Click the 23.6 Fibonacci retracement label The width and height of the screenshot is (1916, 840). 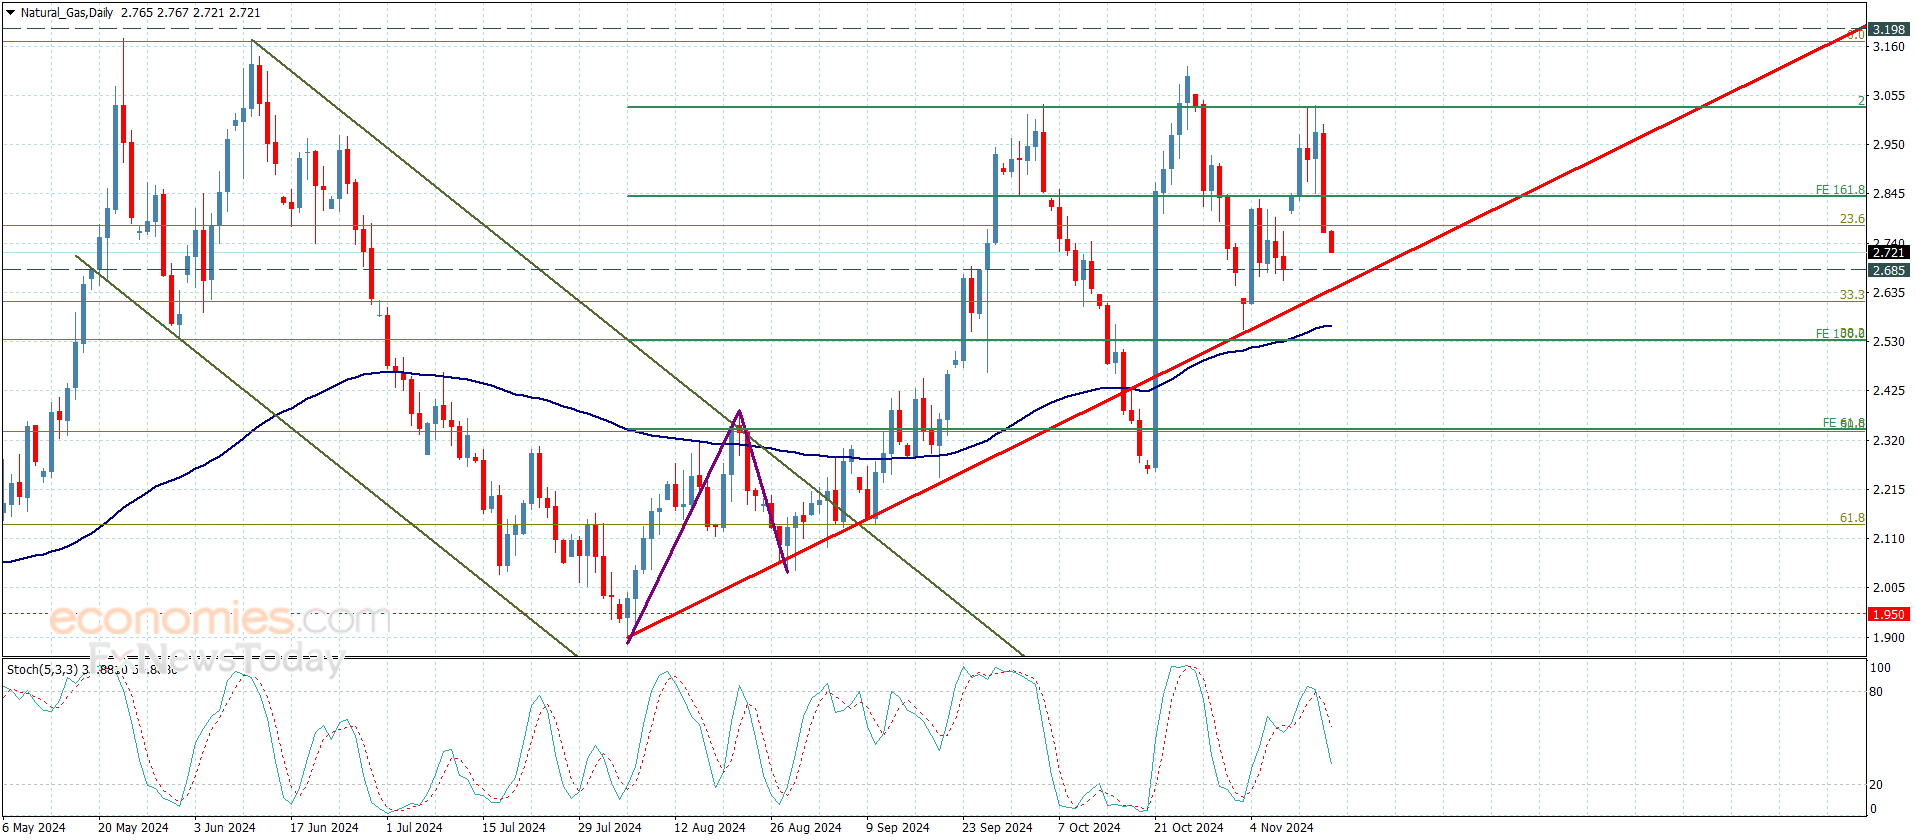[1852, 219]
